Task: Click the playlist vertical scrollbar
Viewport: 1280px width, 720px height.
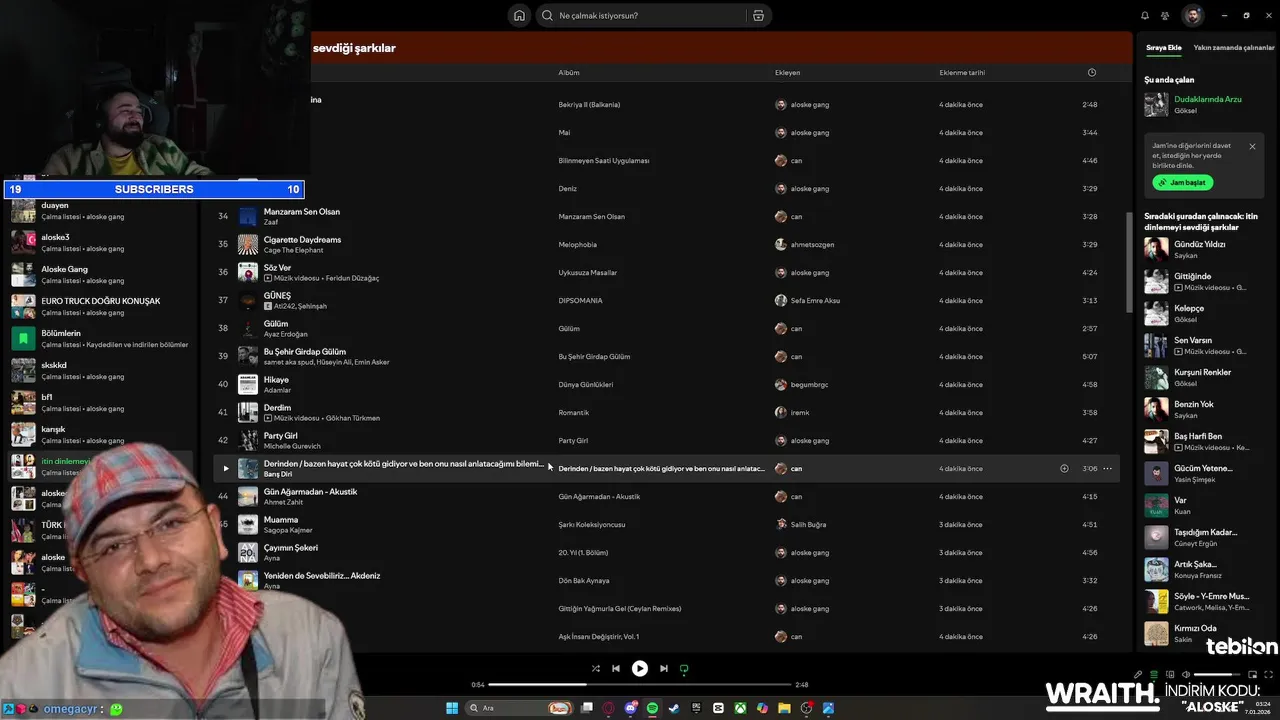Action: [x=1130, y=262]
